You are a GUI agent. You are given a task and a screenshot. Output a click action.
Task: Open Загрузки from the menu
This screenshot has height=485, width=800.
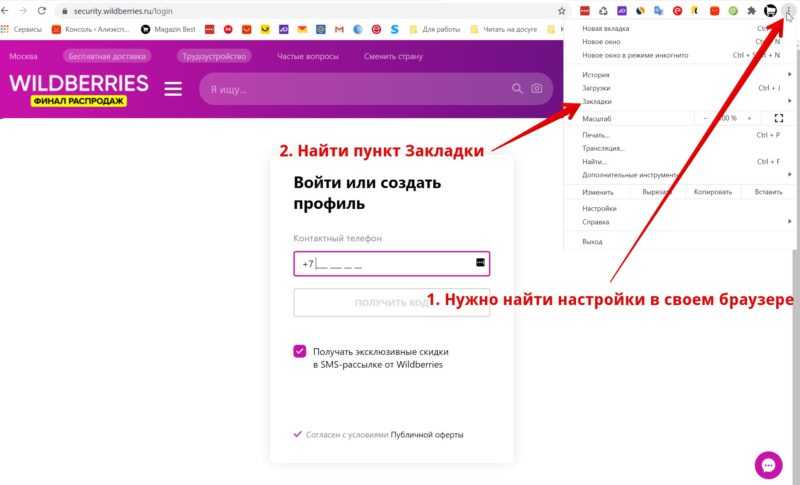tap(681, 88)
